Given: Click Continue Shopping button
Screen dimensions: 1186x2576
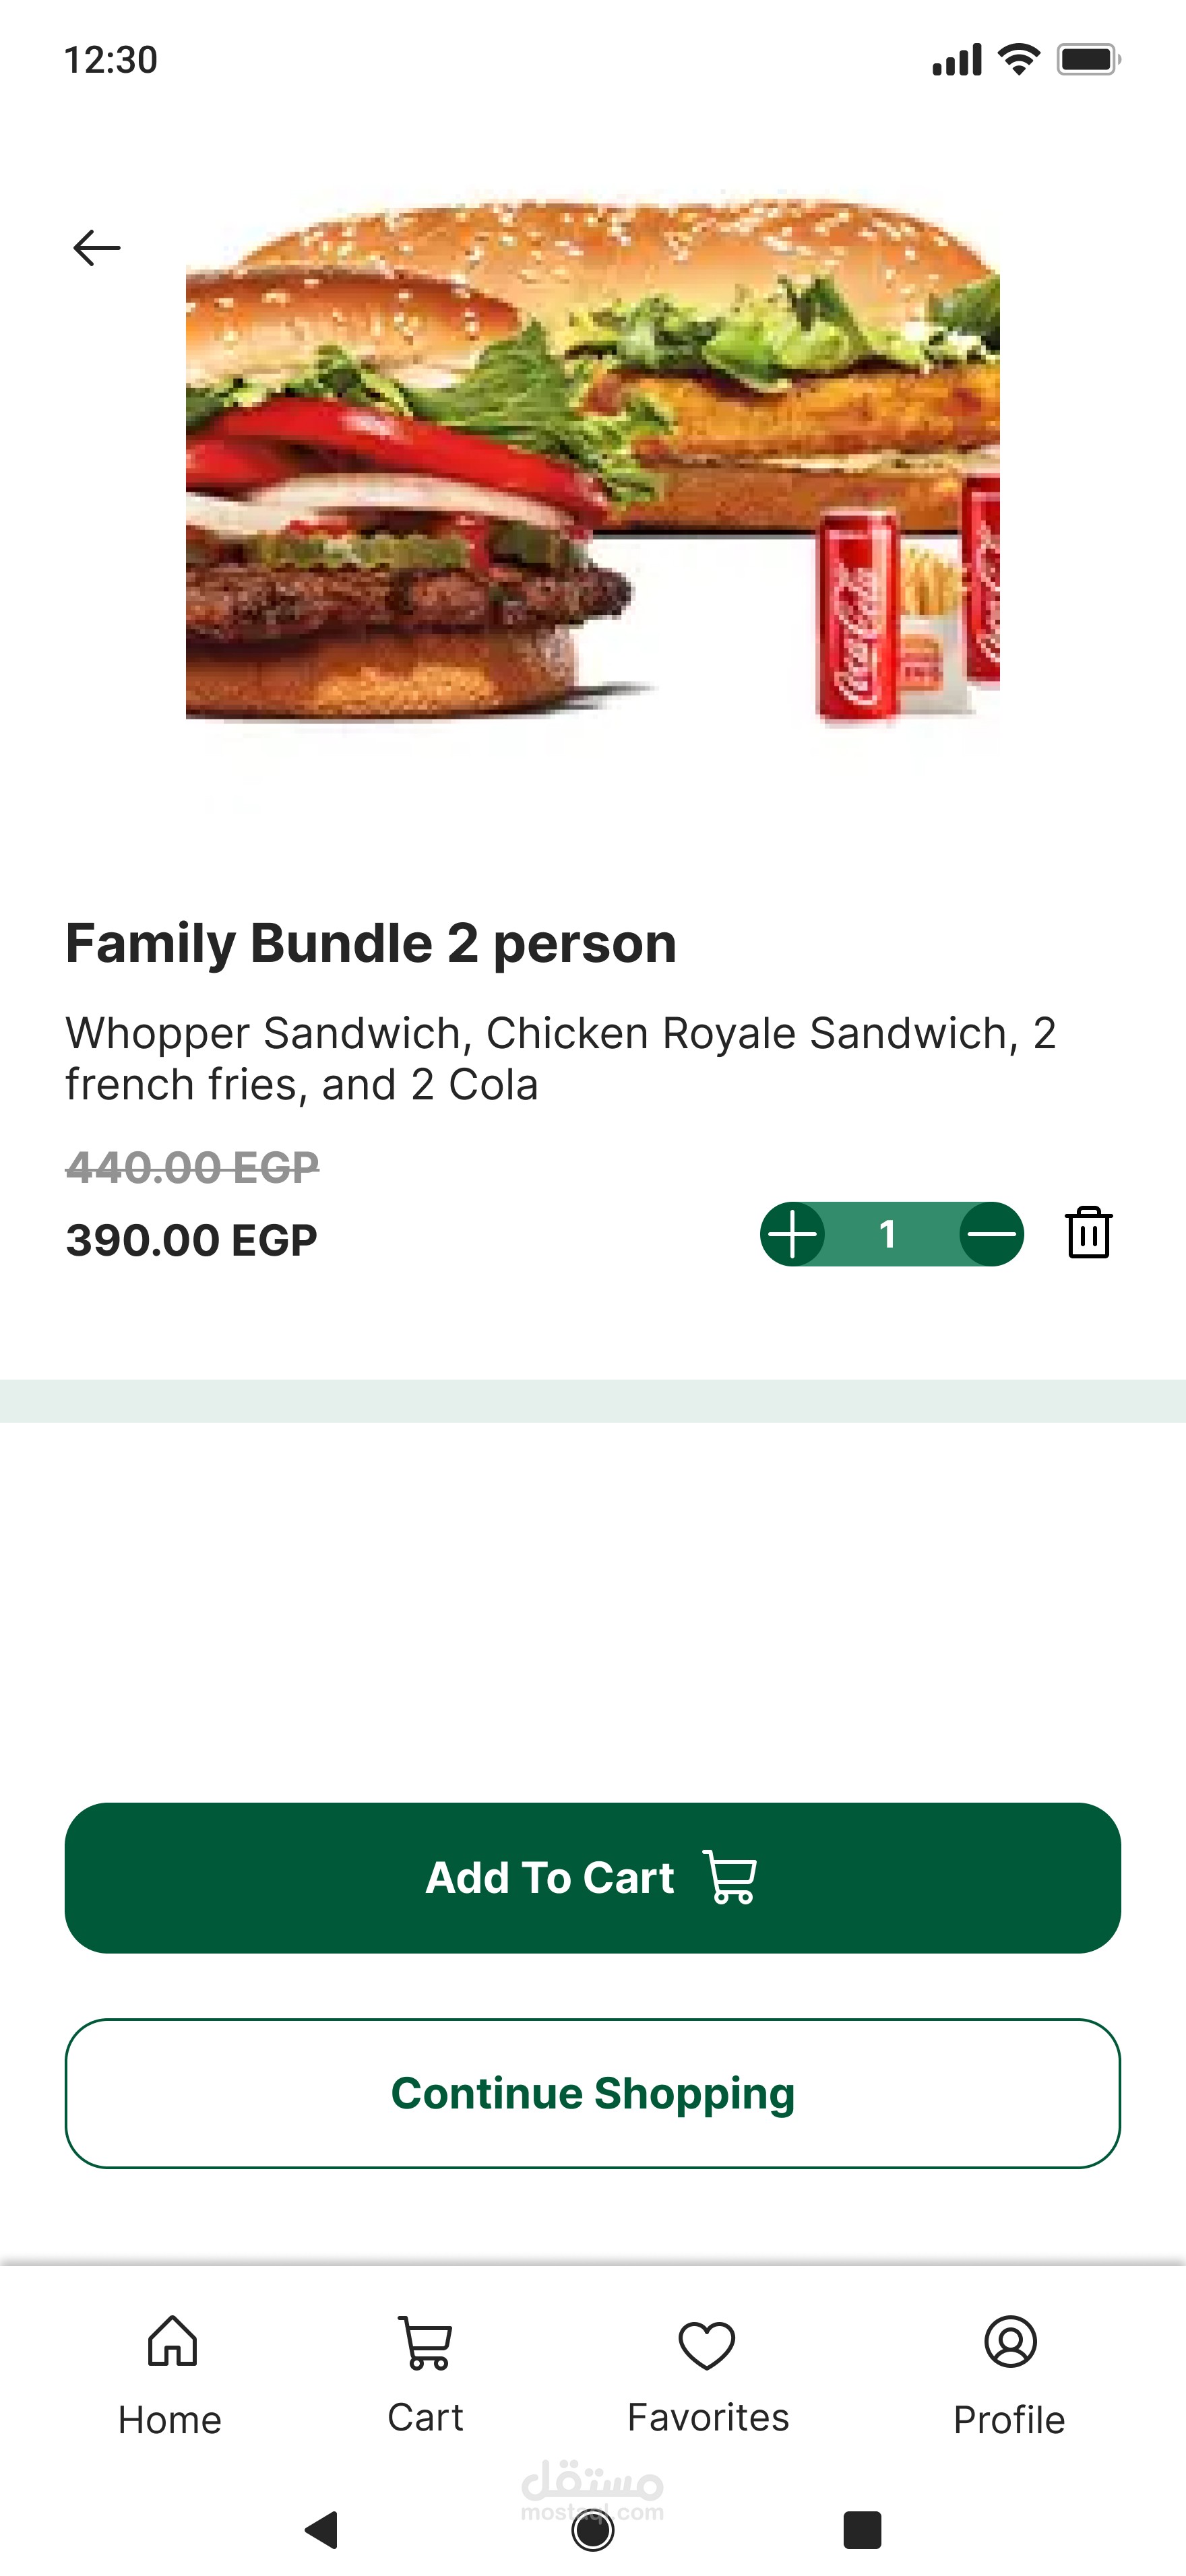Looking at the screenshot, I should [x=592, y=2093].
